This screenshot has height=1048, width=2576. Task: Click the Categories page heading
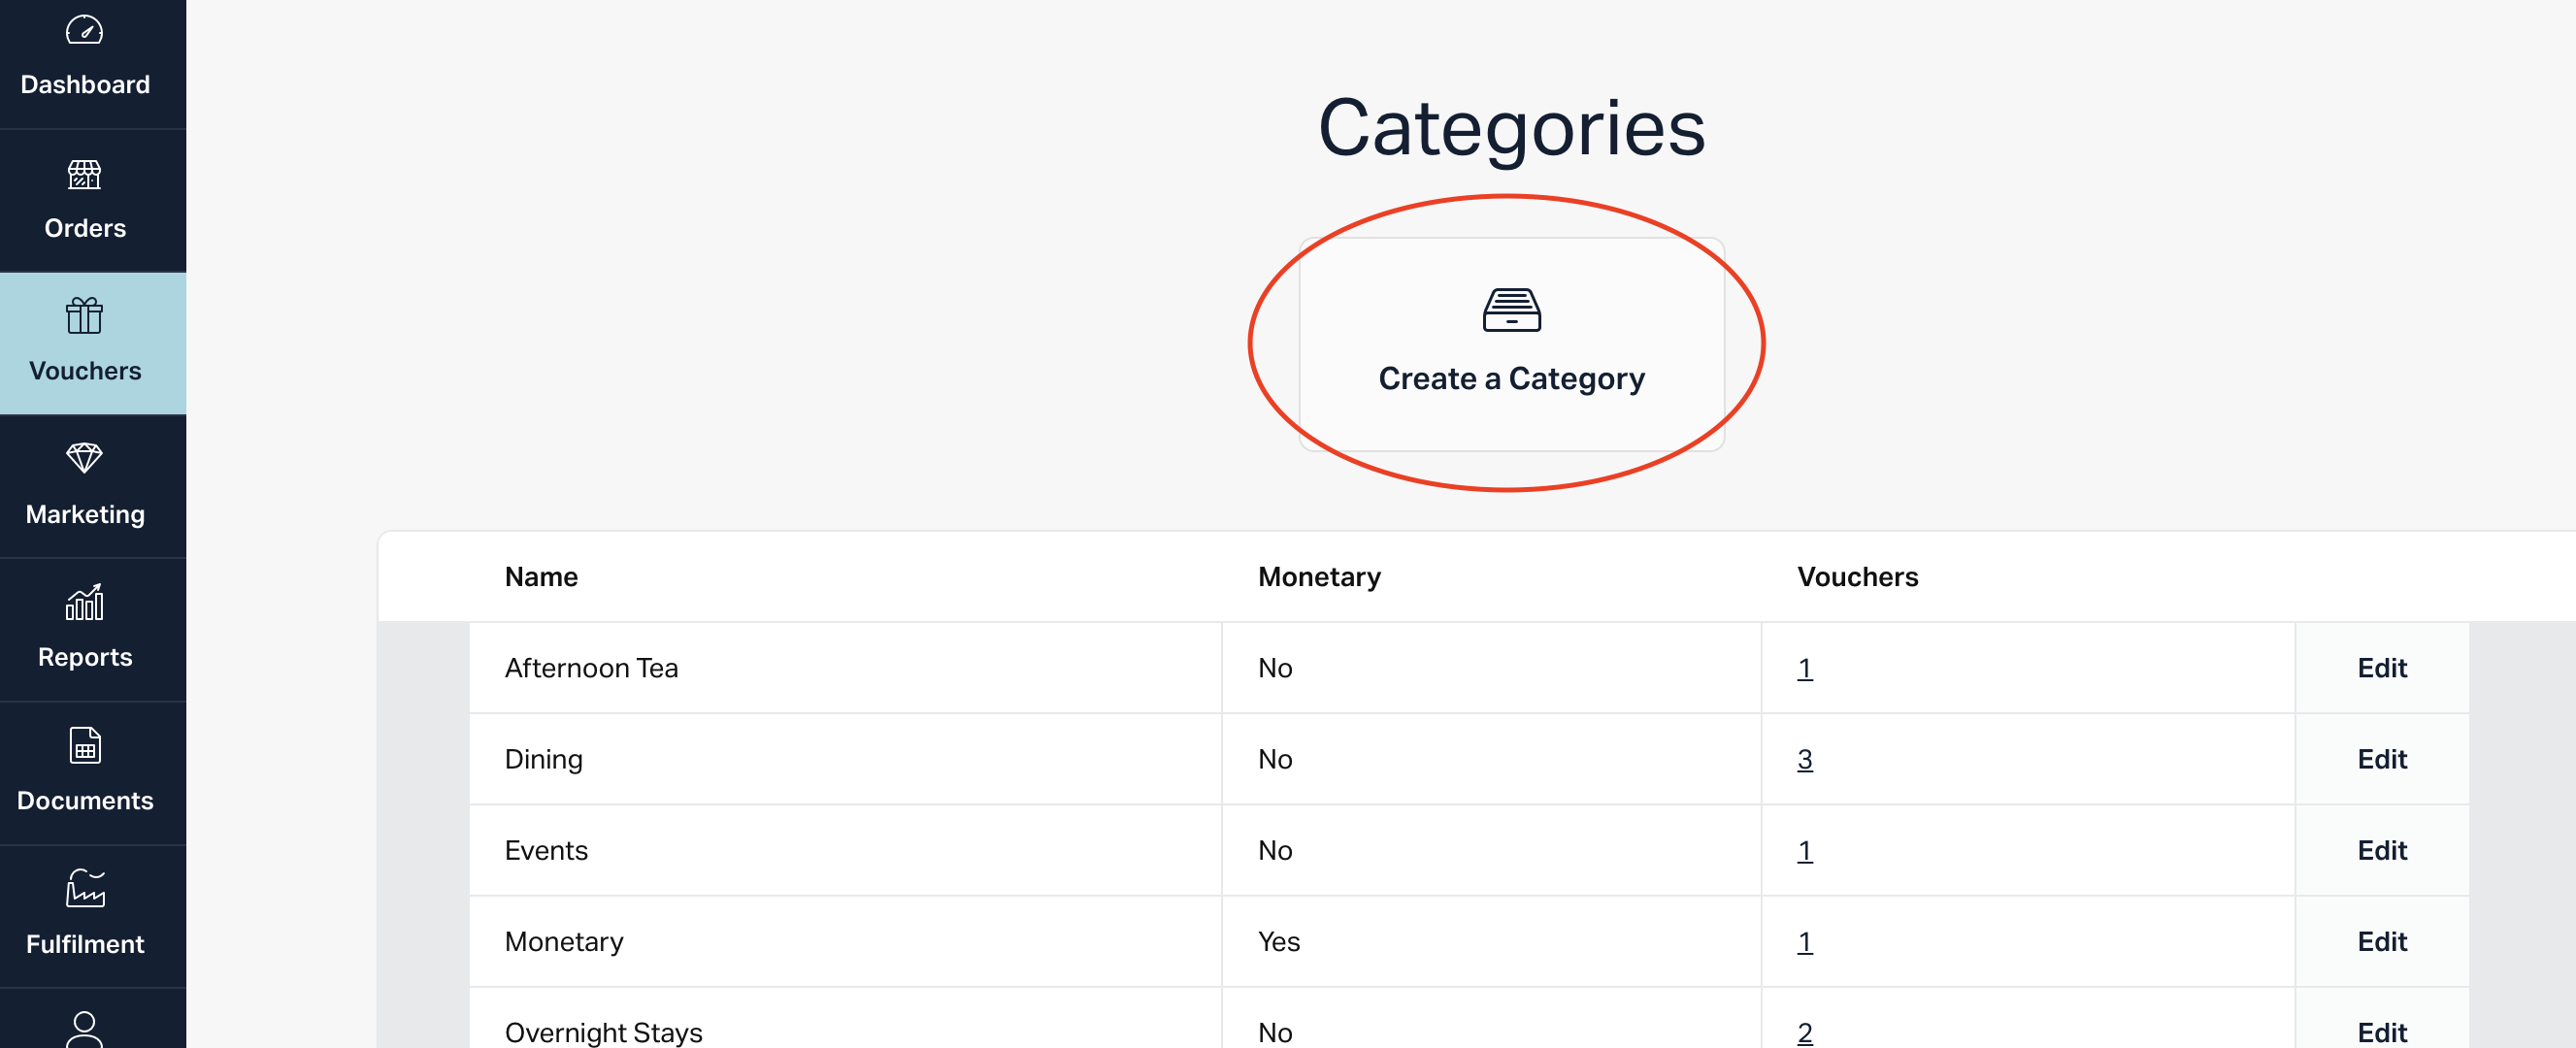(x=1511, y=129)
